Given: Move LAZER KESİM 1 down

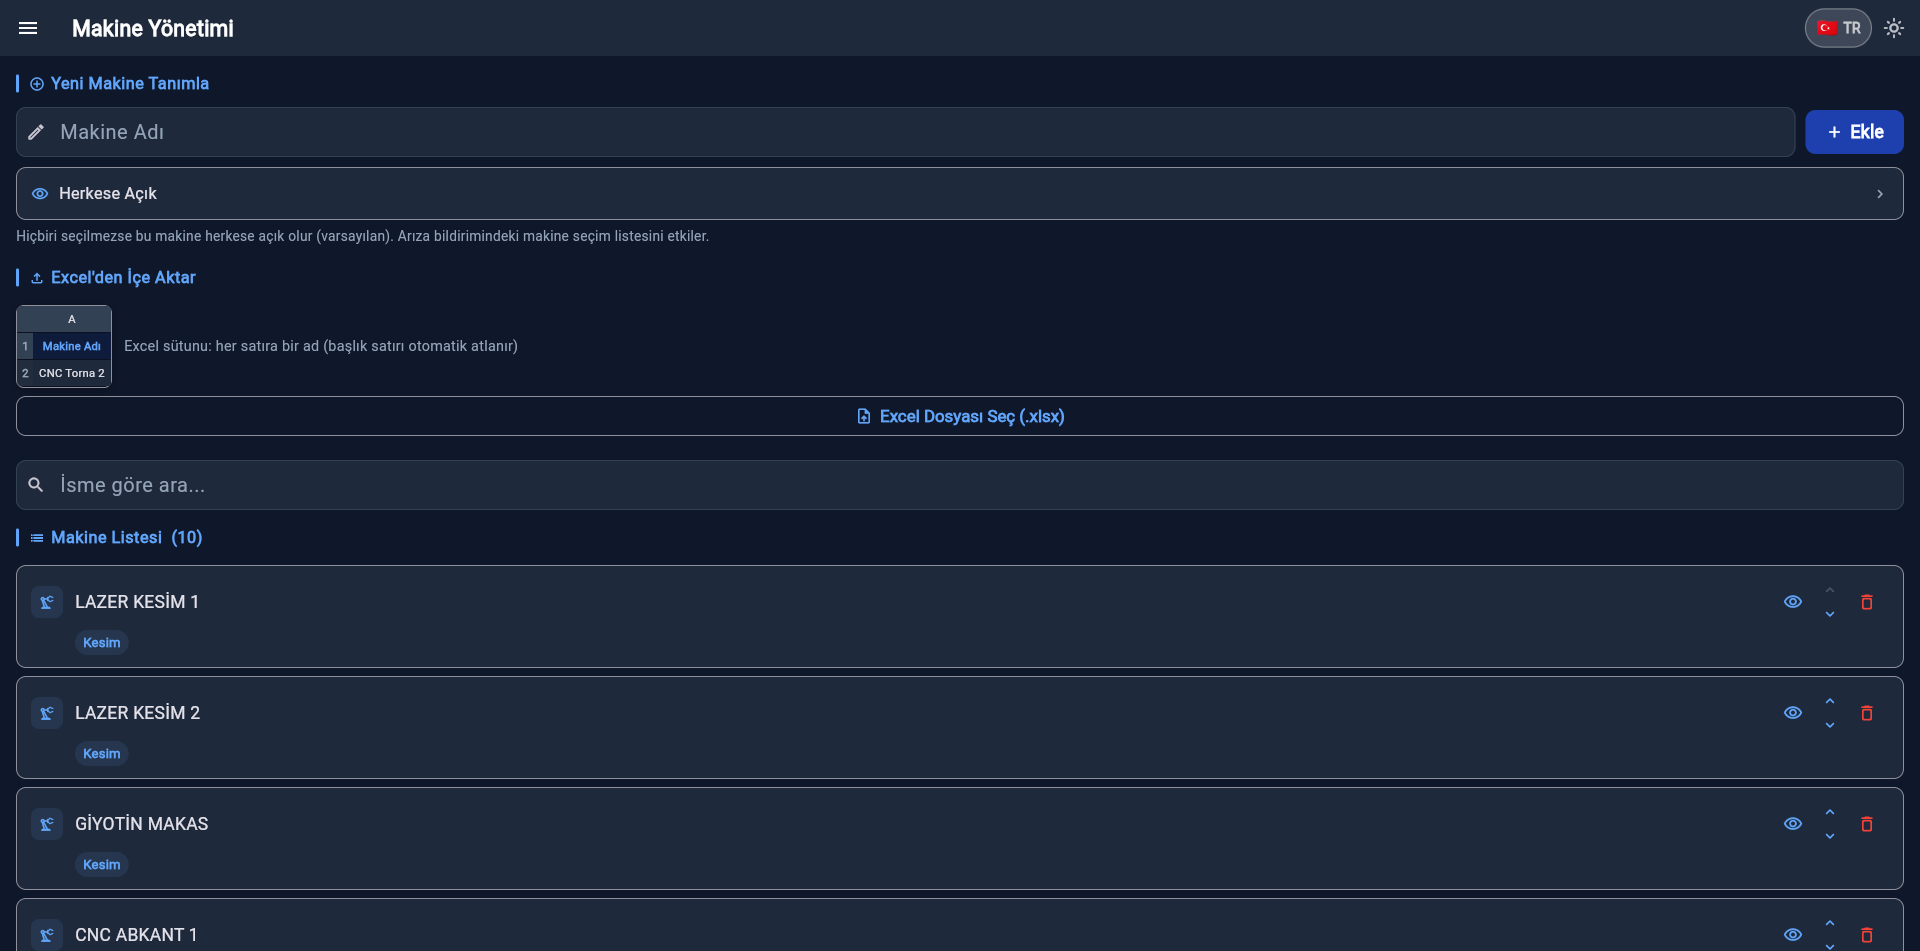Looking at the screenshot, I should click(1830, 614).
